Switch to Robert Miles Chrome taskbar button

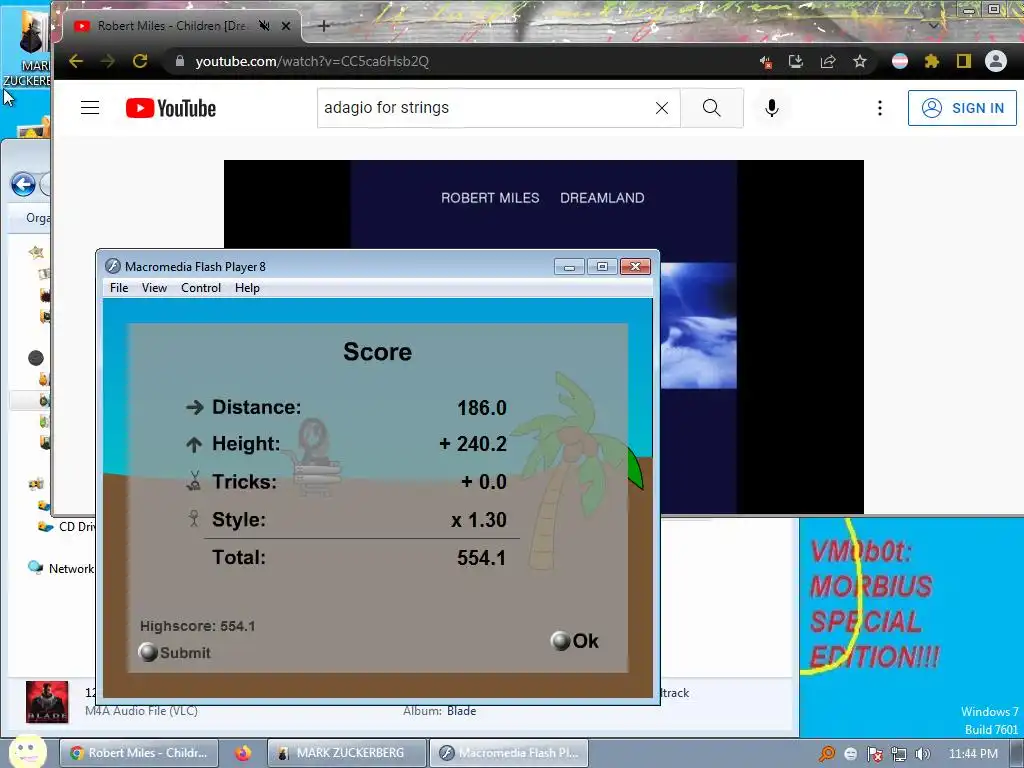point(139,753)
